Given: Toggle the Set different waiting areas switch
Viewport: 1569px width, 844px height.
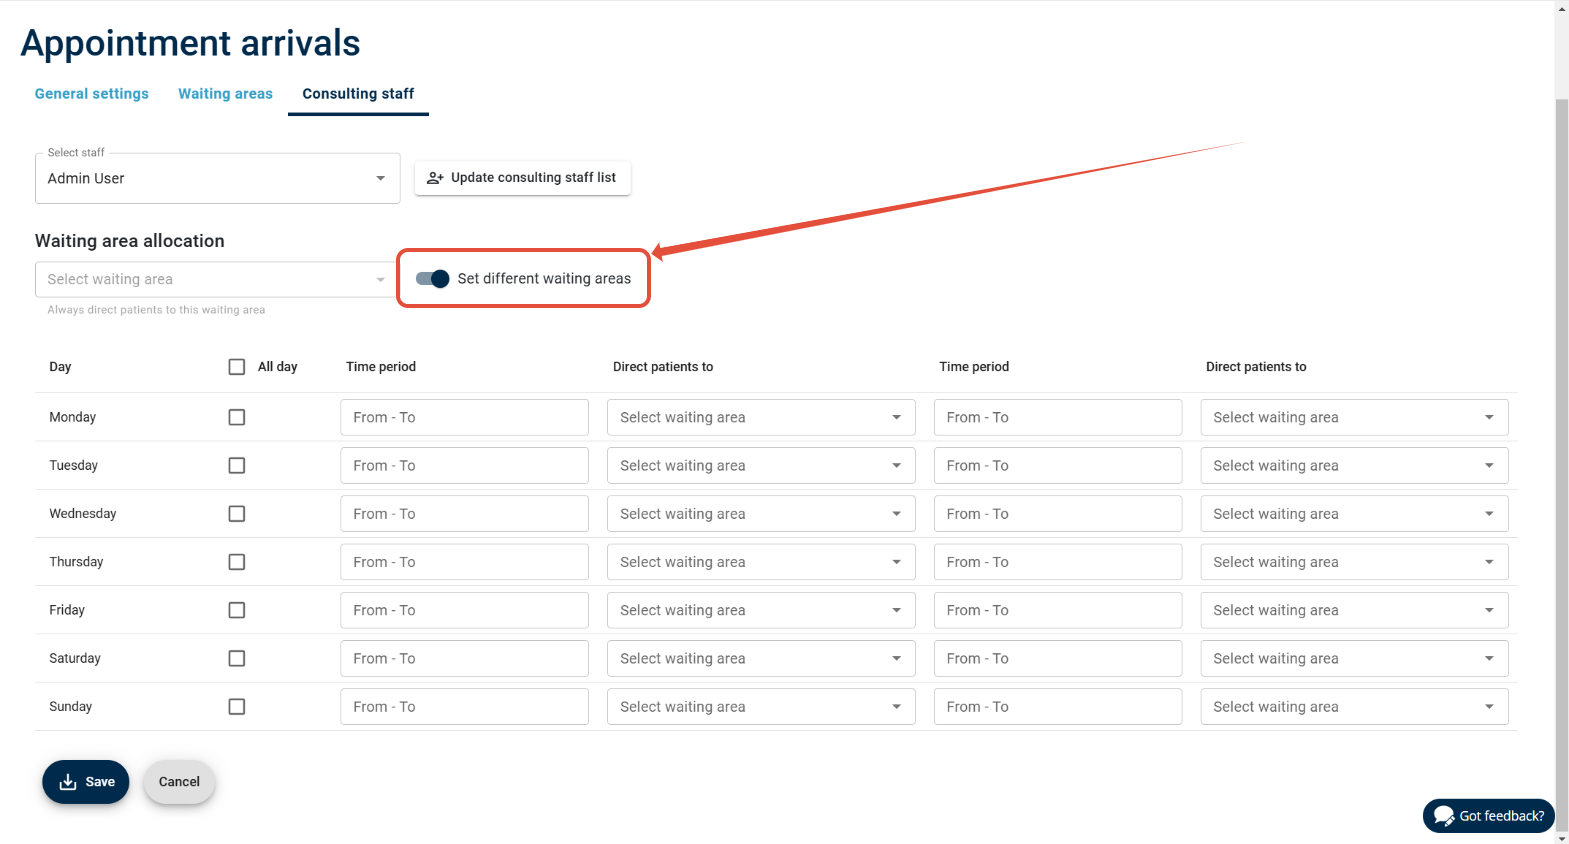Looking at the screenshot, I should click(x=432, y=279).
